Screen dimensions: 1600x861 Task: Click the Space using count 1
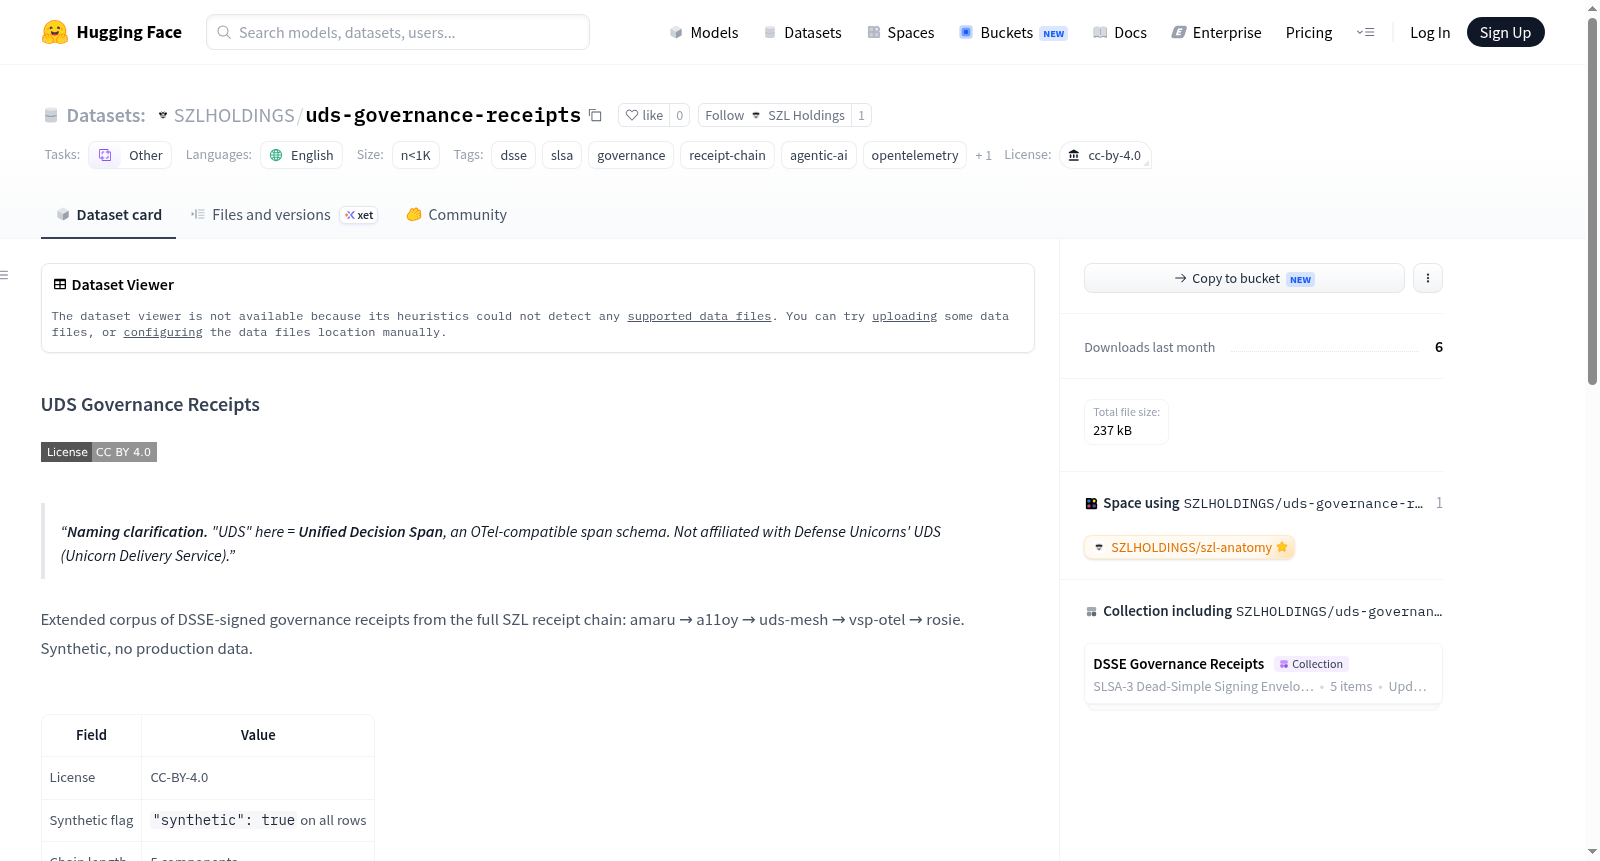point(1438,503)
